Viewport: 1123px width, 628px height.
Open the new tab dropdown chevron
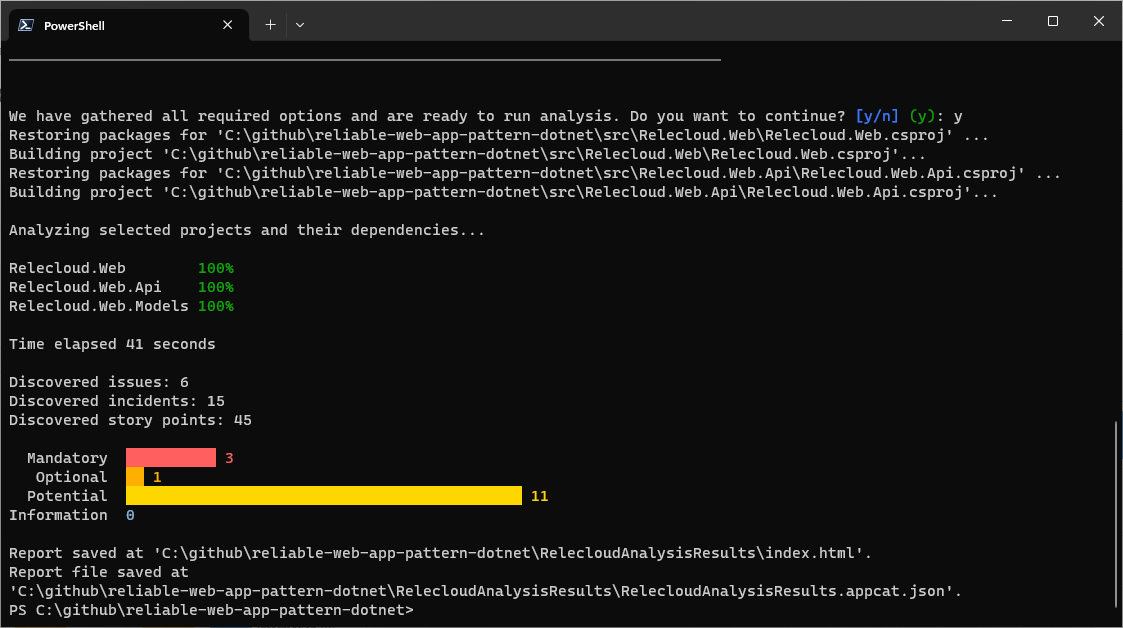point(298,24)
